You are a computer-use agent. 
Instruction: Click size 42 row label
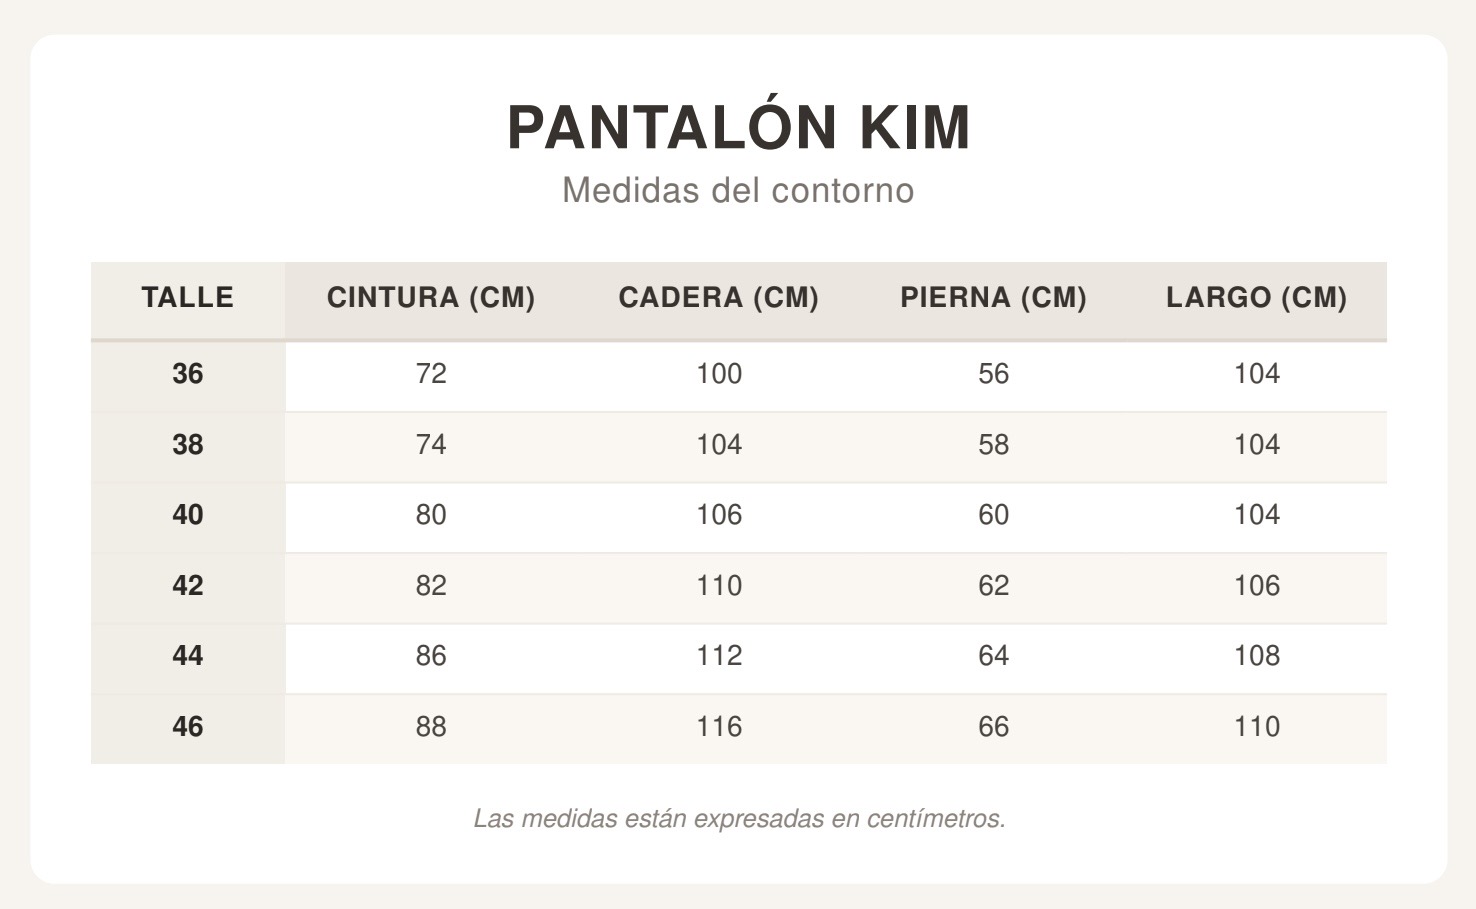188,586
